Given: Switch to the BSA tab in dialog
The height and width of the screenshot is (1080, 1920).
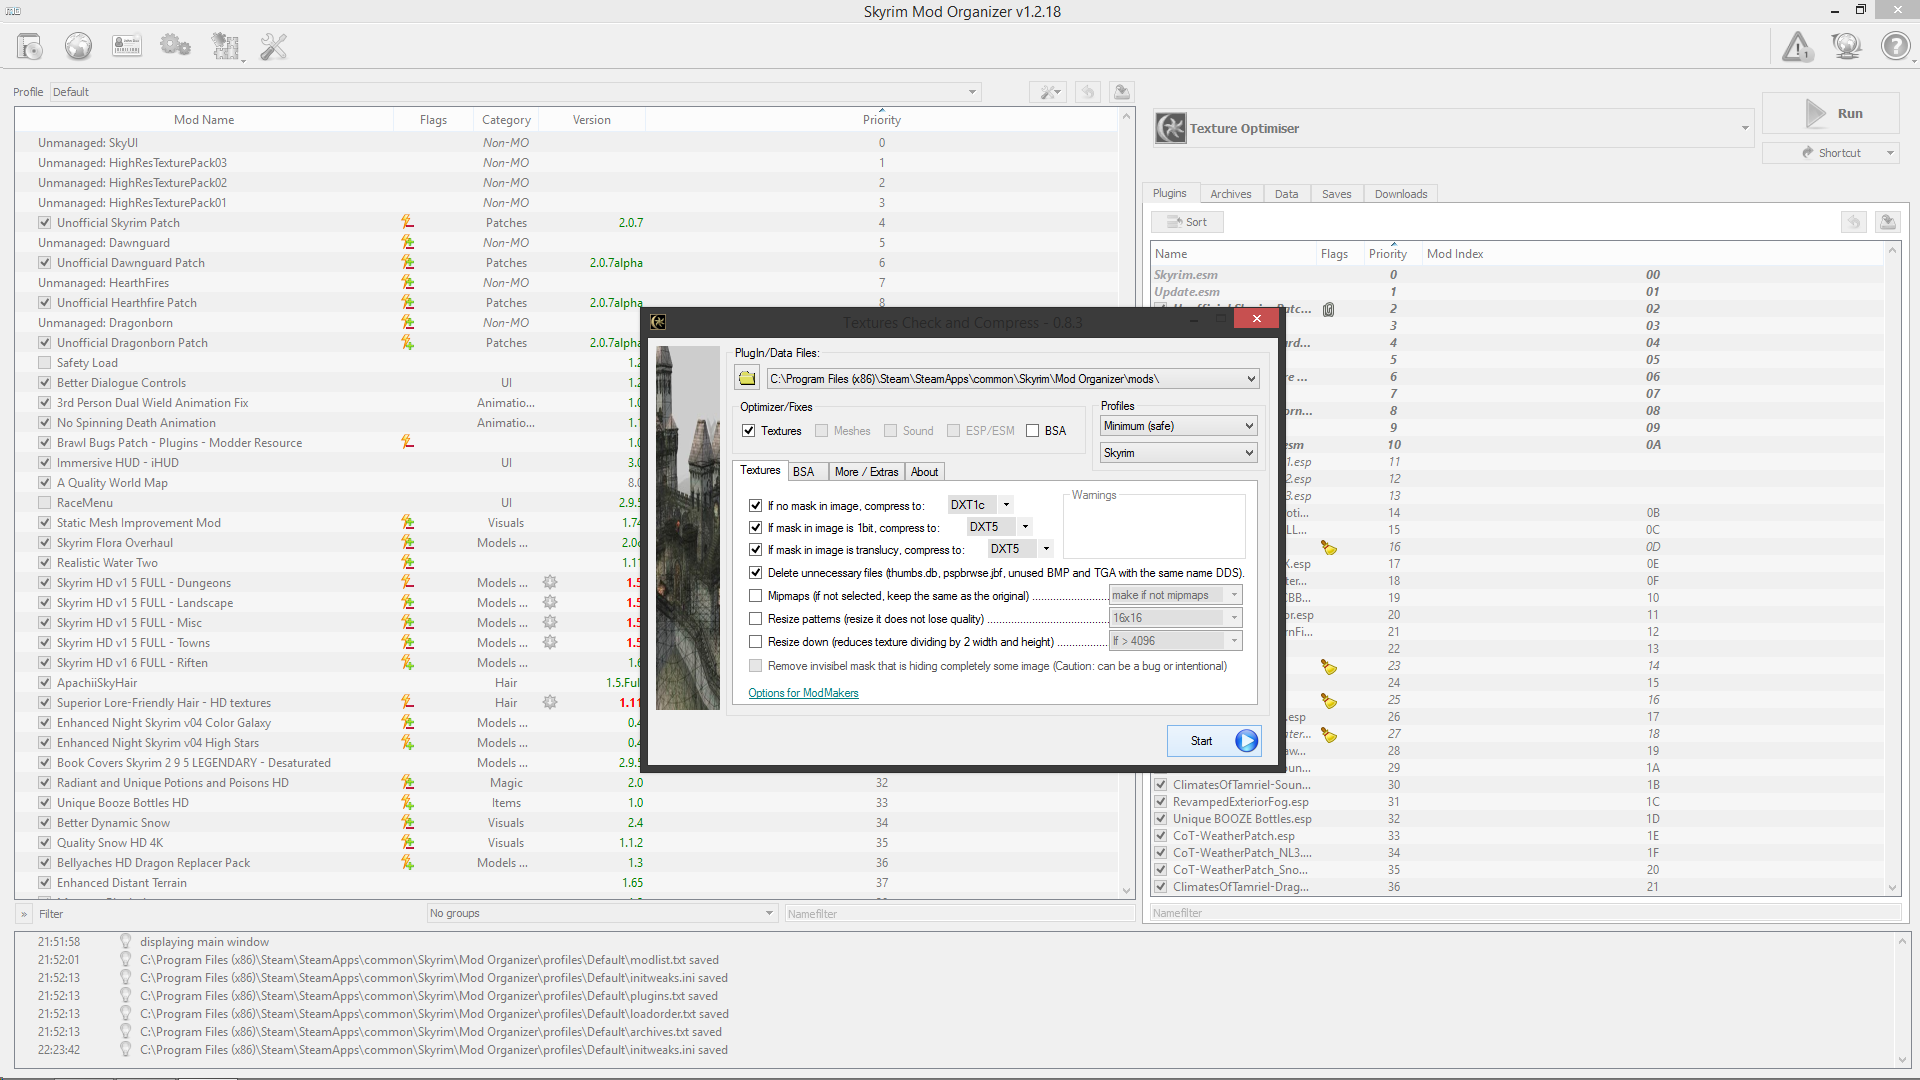Looking at the screenshot, I should click(804, 472).
